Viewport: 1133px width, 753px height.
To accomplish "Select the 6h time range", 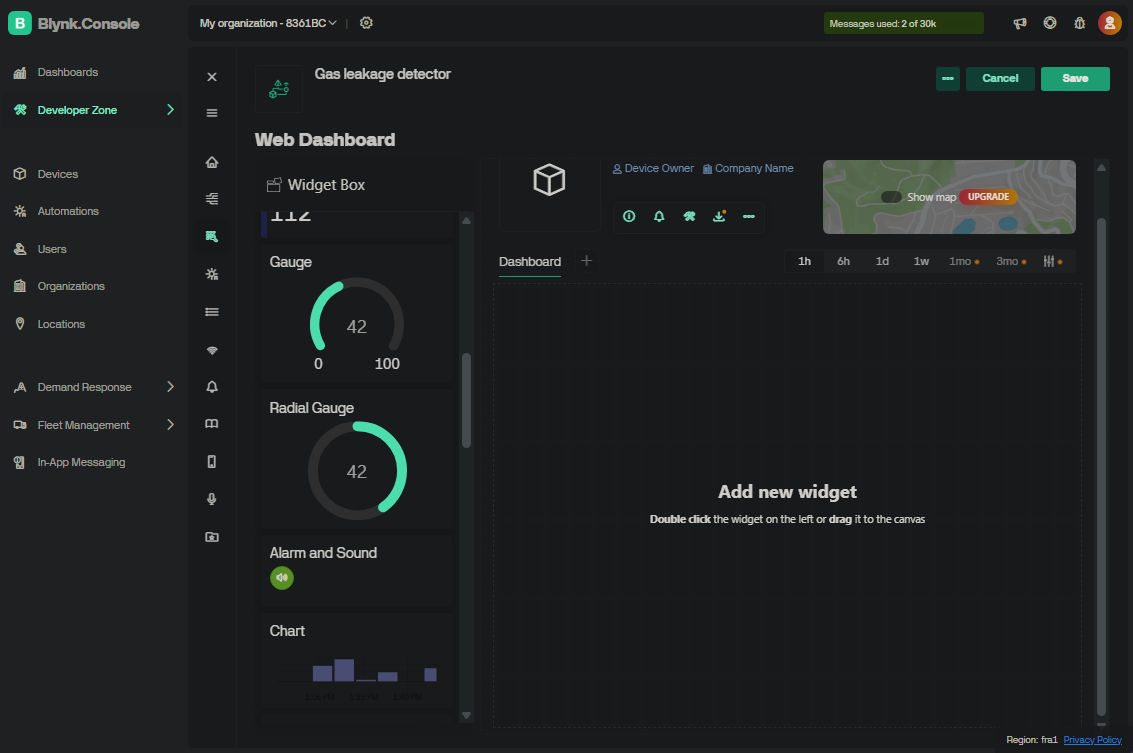I will [843, 261].
